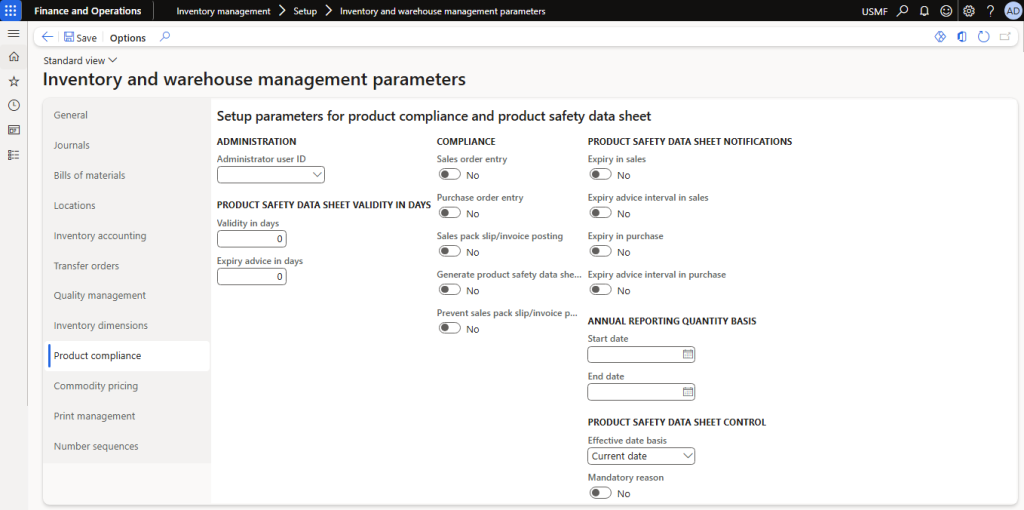Click the notifications bell icon
Viewport: 1024px width, 510px height.
(924, 11)
